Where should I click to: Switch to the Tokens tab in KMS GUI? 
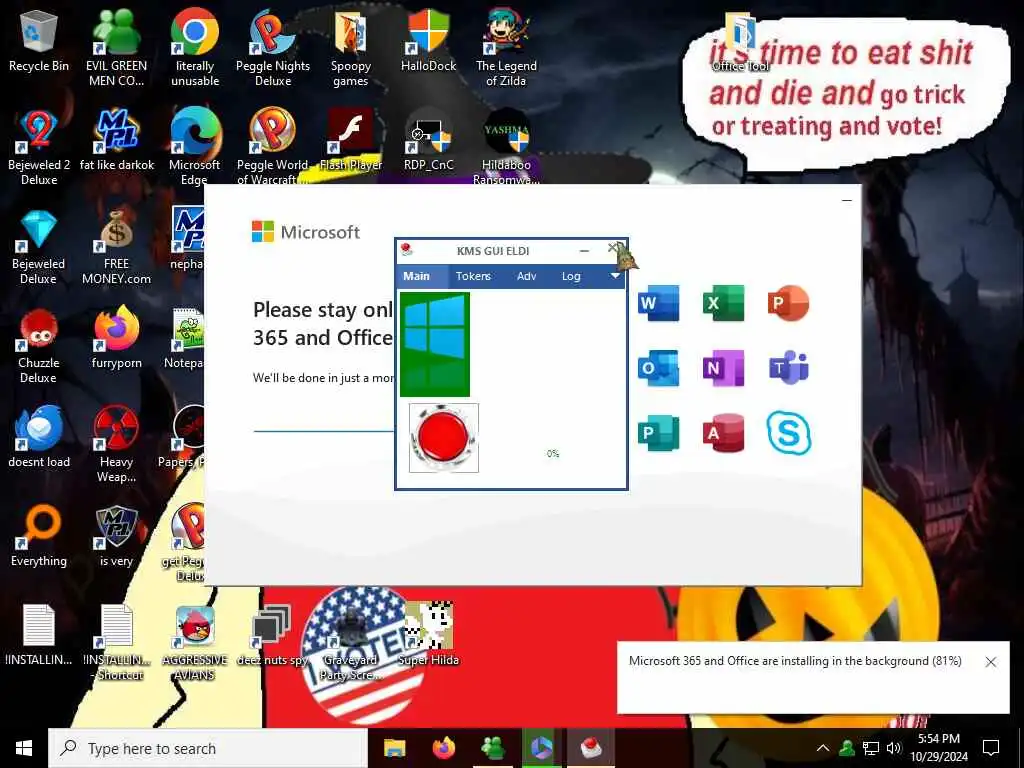point(473,276)
